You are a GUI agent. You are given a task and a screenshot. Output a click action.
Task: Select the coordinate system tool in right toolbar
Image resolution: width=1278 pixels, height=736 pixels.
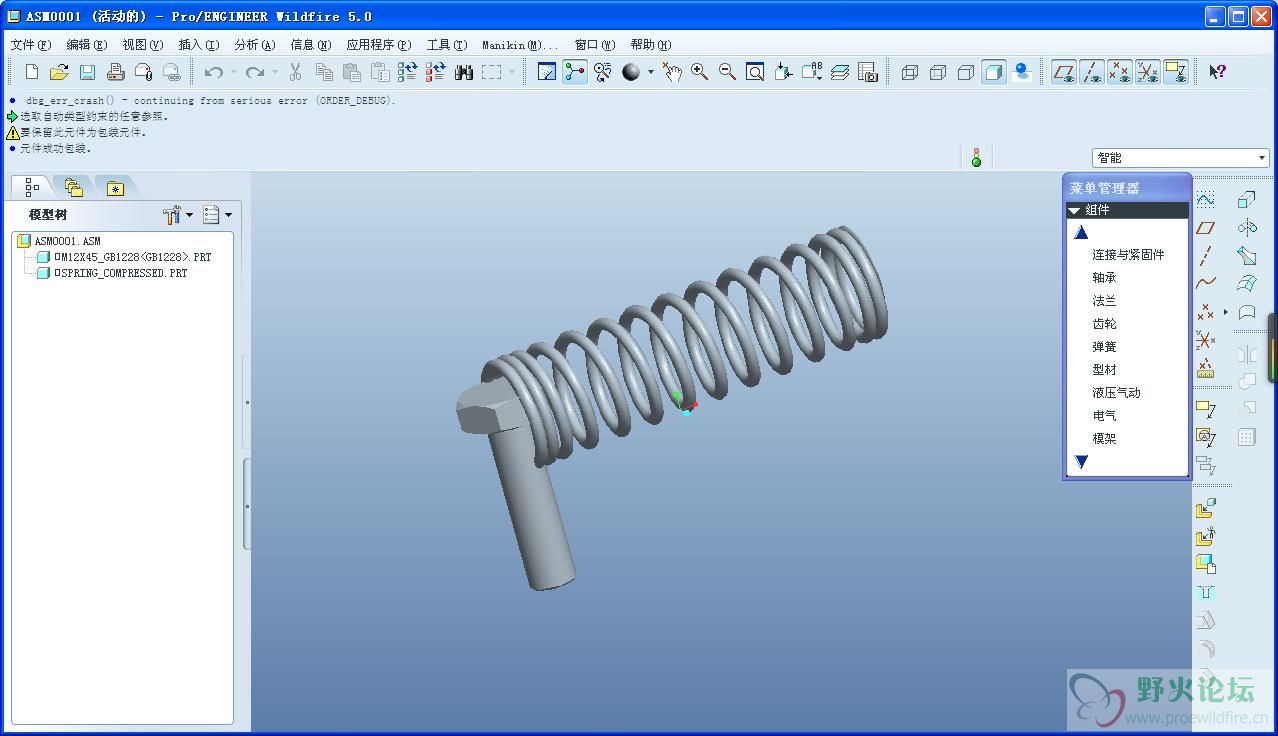point(1206,340)
